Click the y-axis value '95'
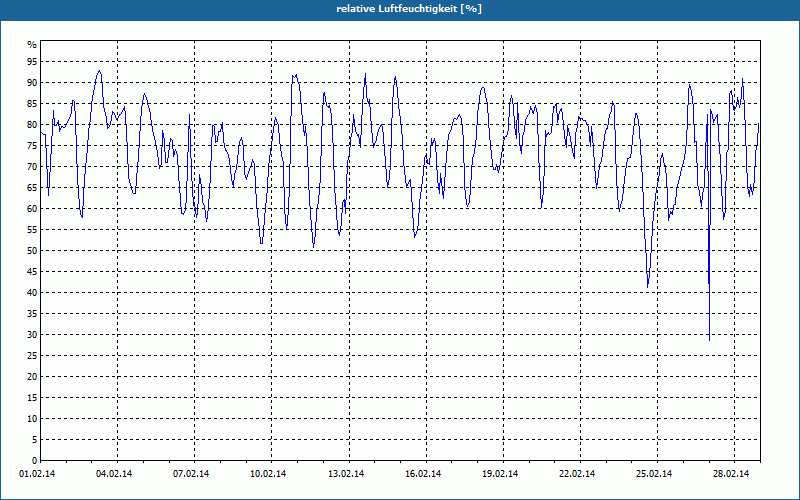The image size is (800, 500). click(32, 62)
